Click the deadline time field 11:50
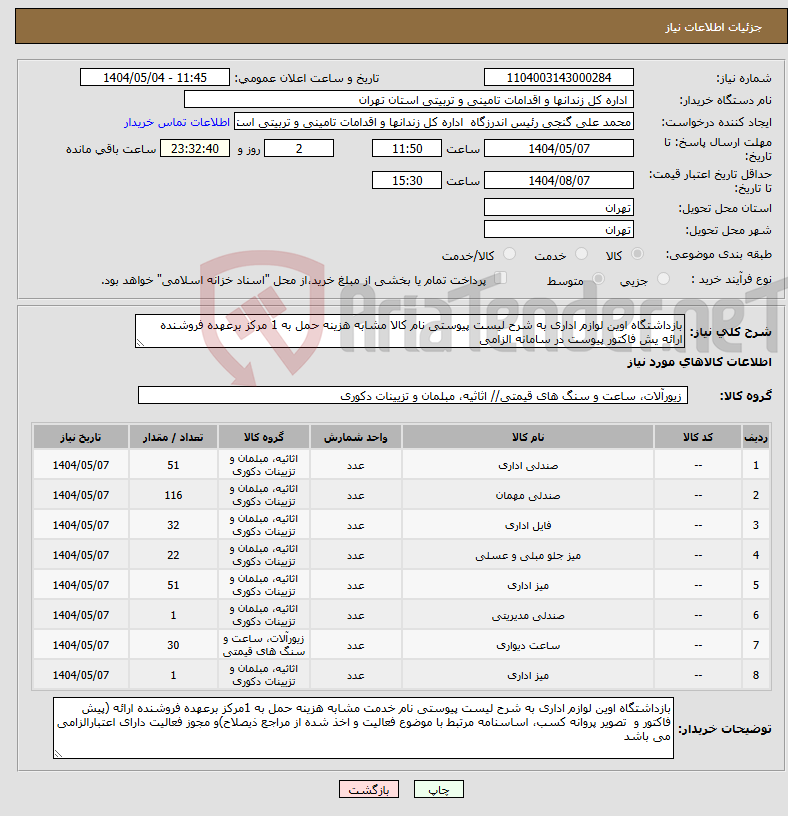788x816 pixels. (406, 149)
